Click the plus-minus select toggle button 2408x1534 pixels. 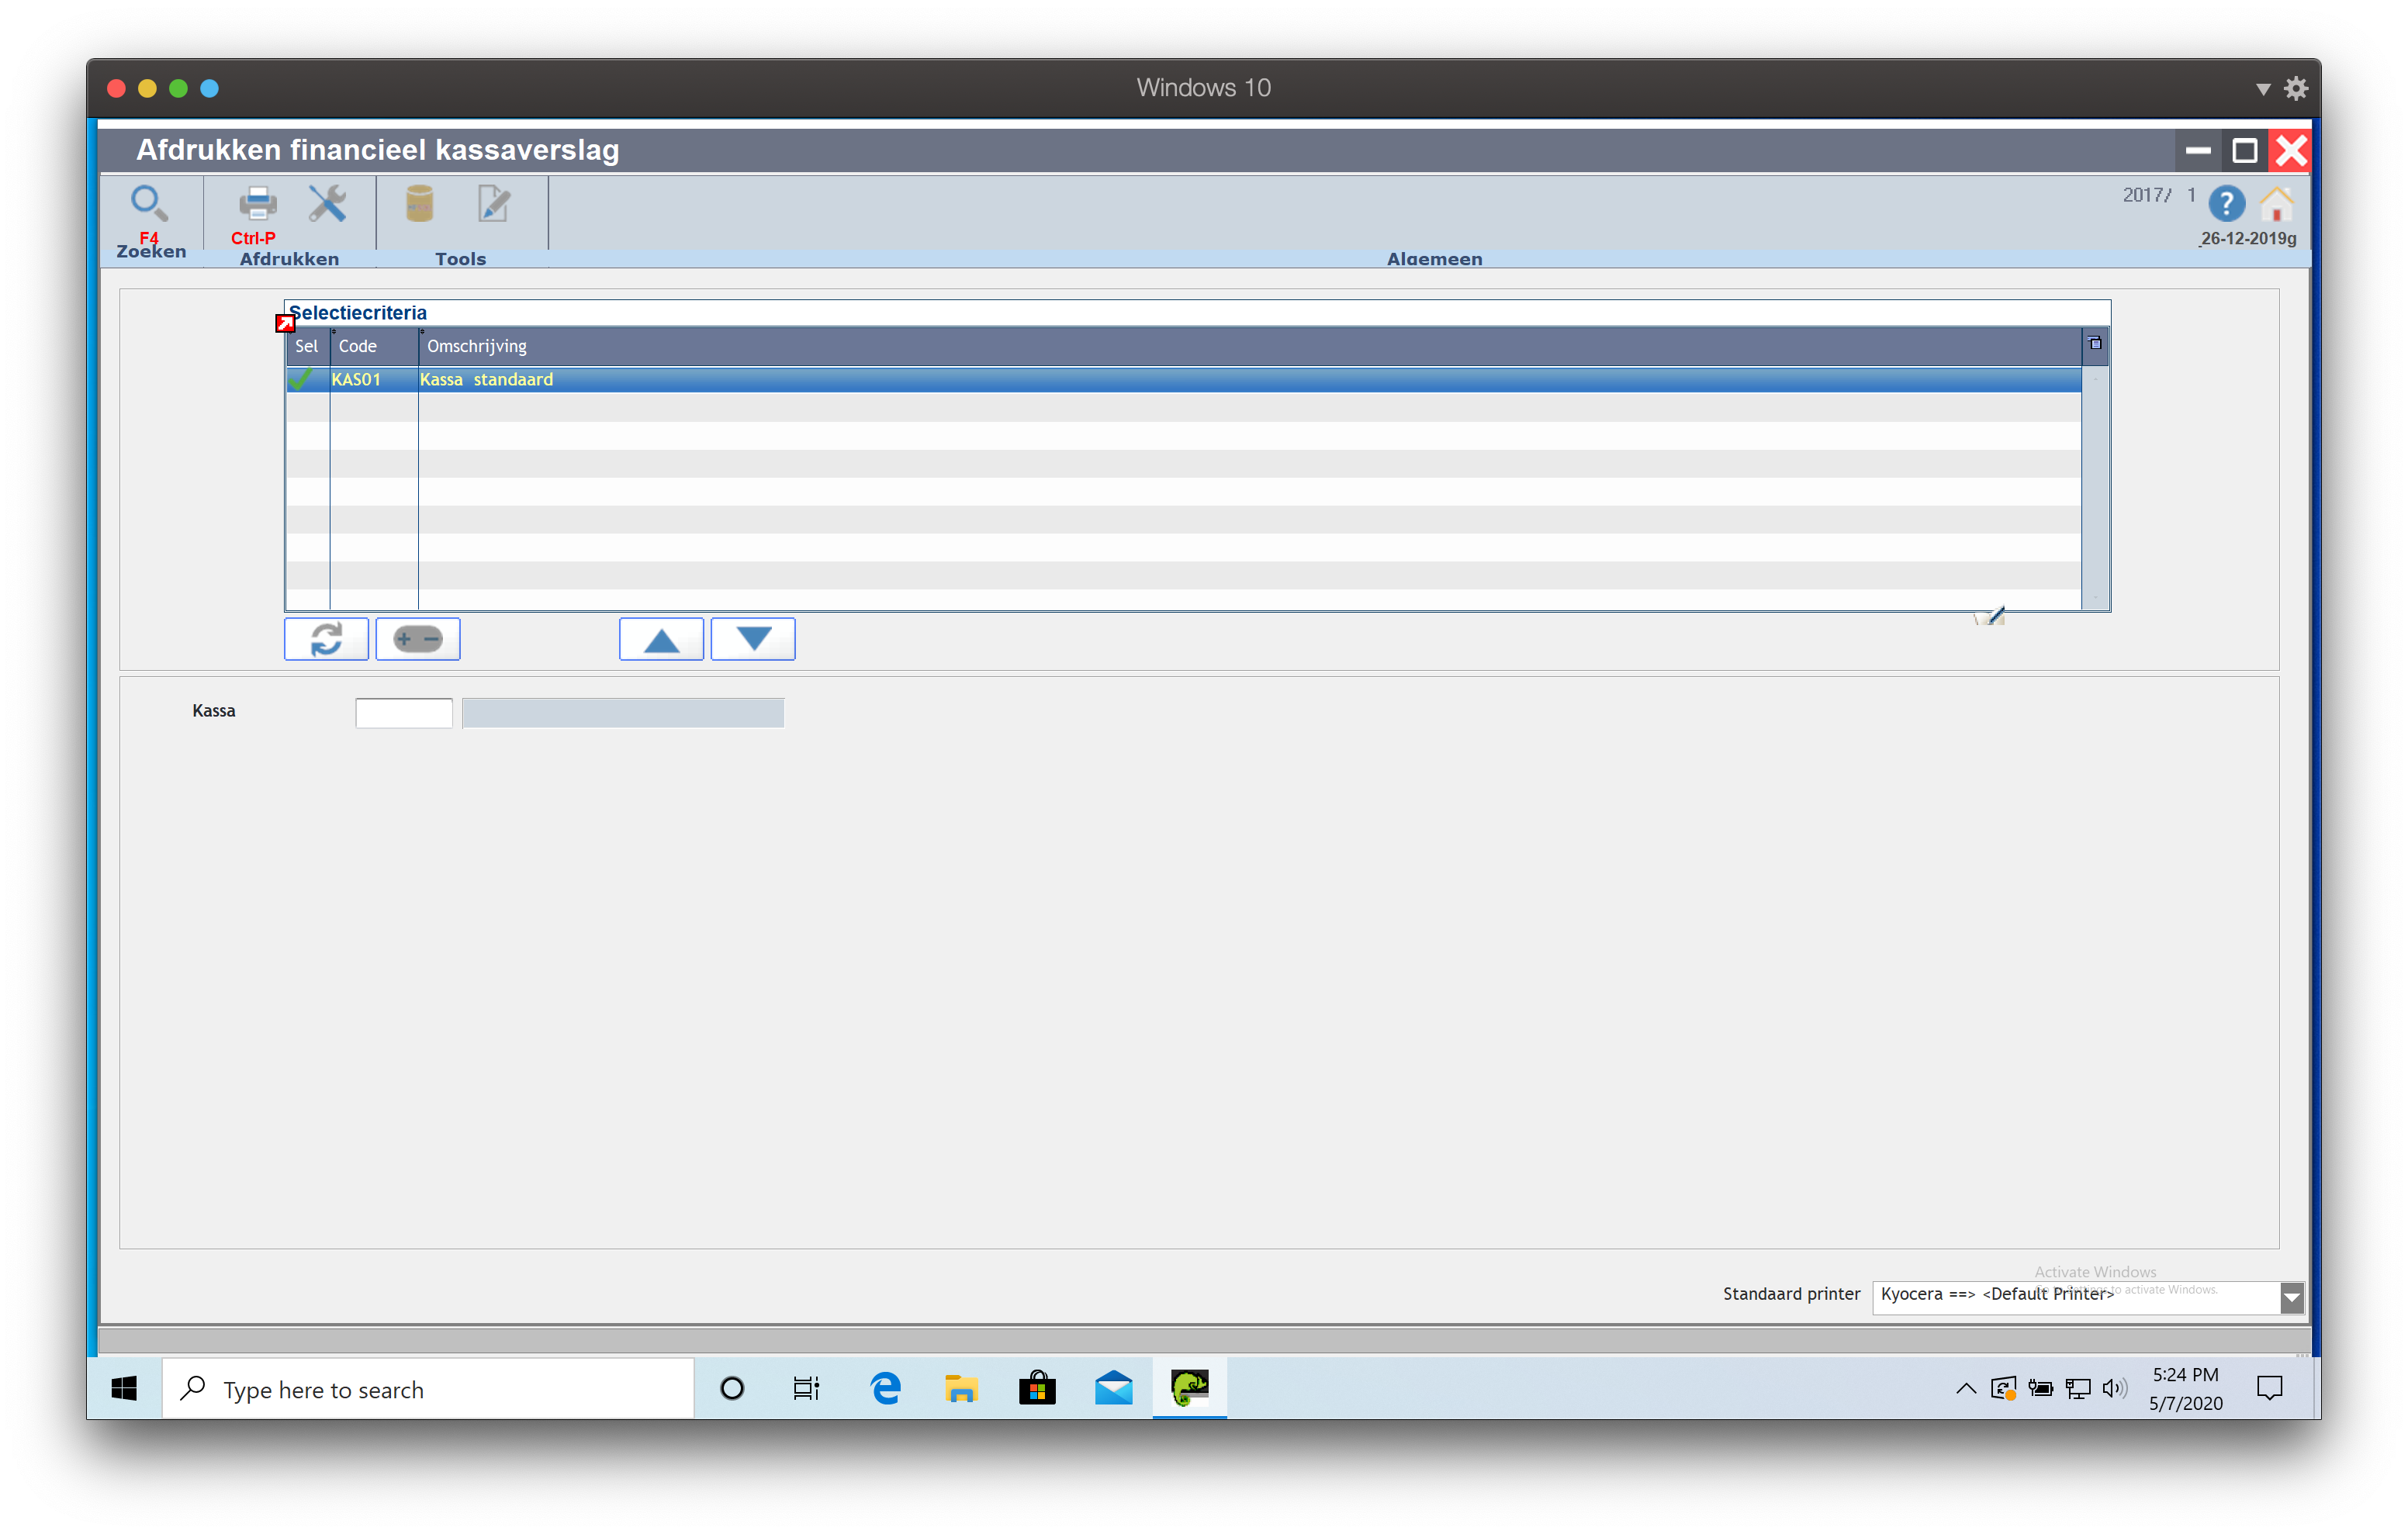[417, 639]
